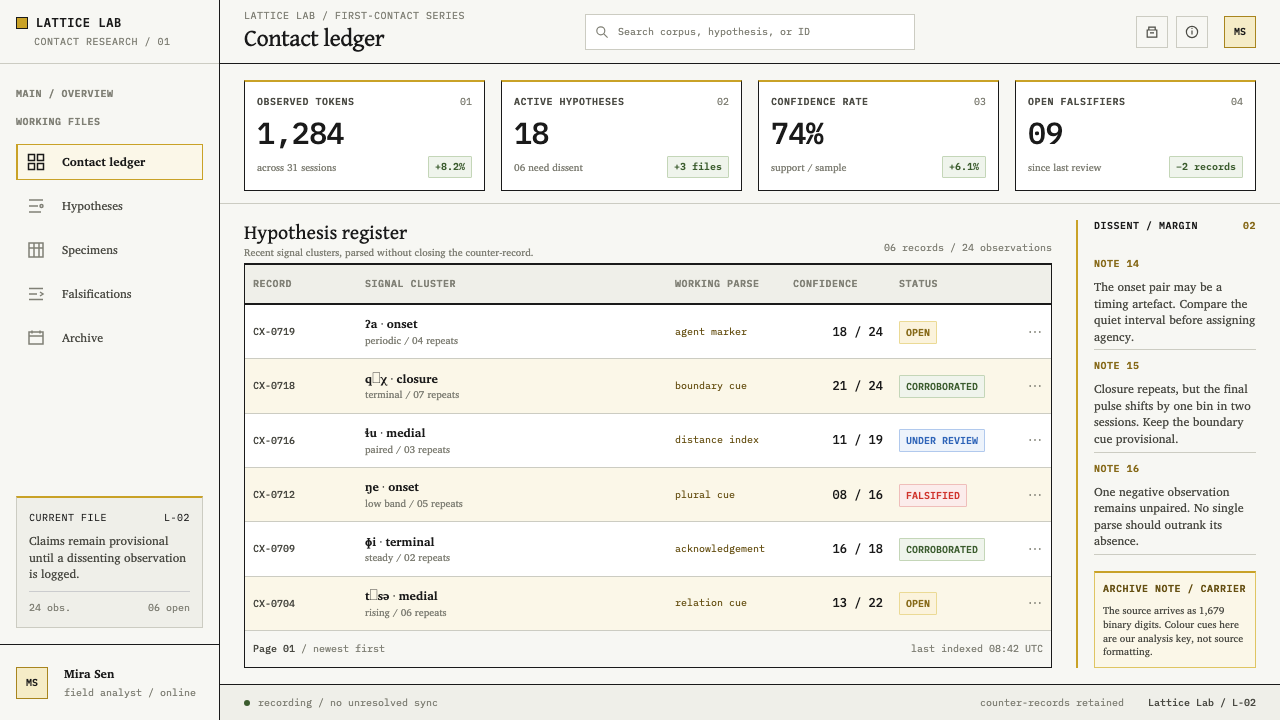
Task: Click the "+3 files" badge
Action: 698,167
